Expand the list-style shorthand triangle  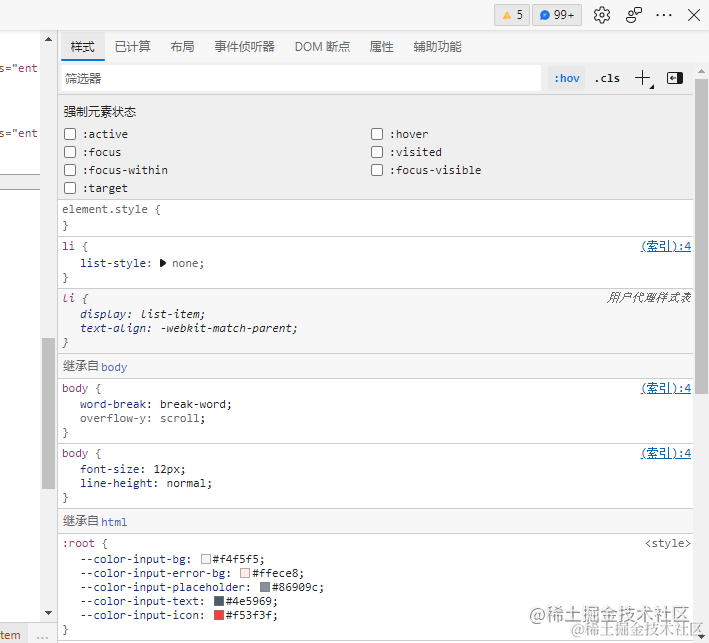tap(163, 263)
